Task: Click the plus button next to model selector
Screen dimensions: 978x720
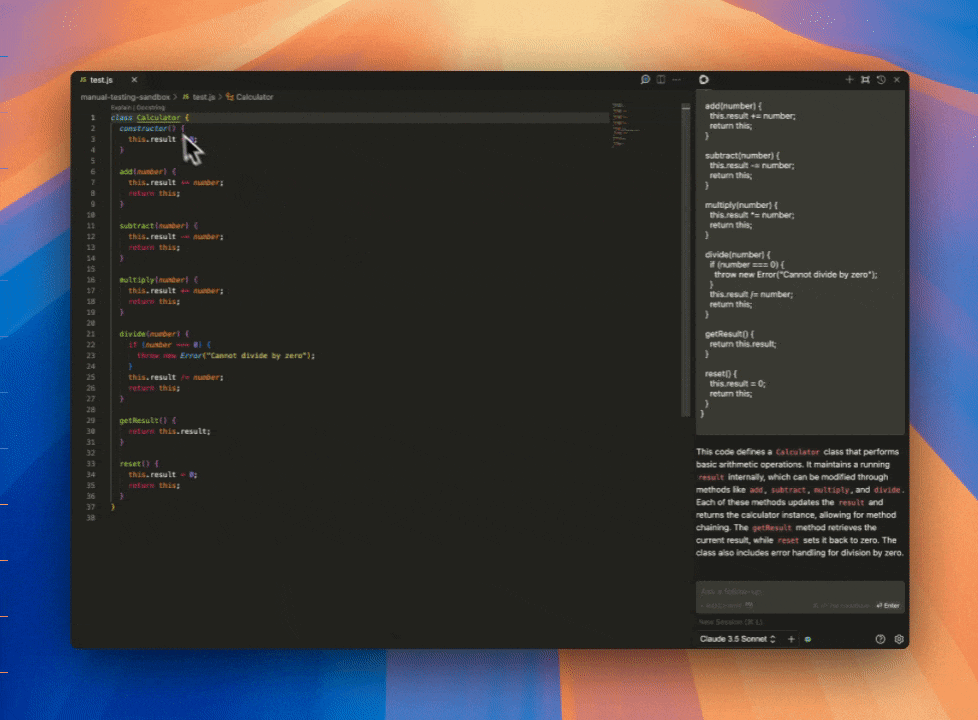Action: [x=791, y=639]
